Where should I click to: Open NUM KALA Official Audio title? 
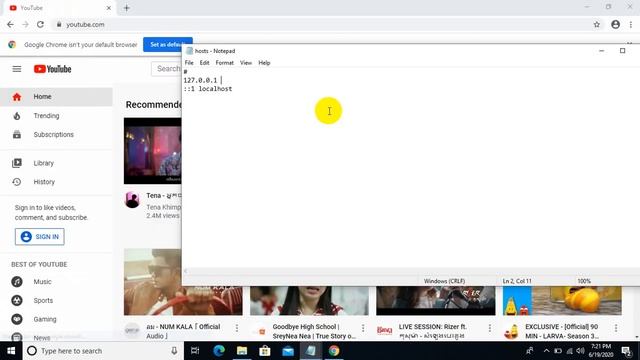tap(183, 331)
